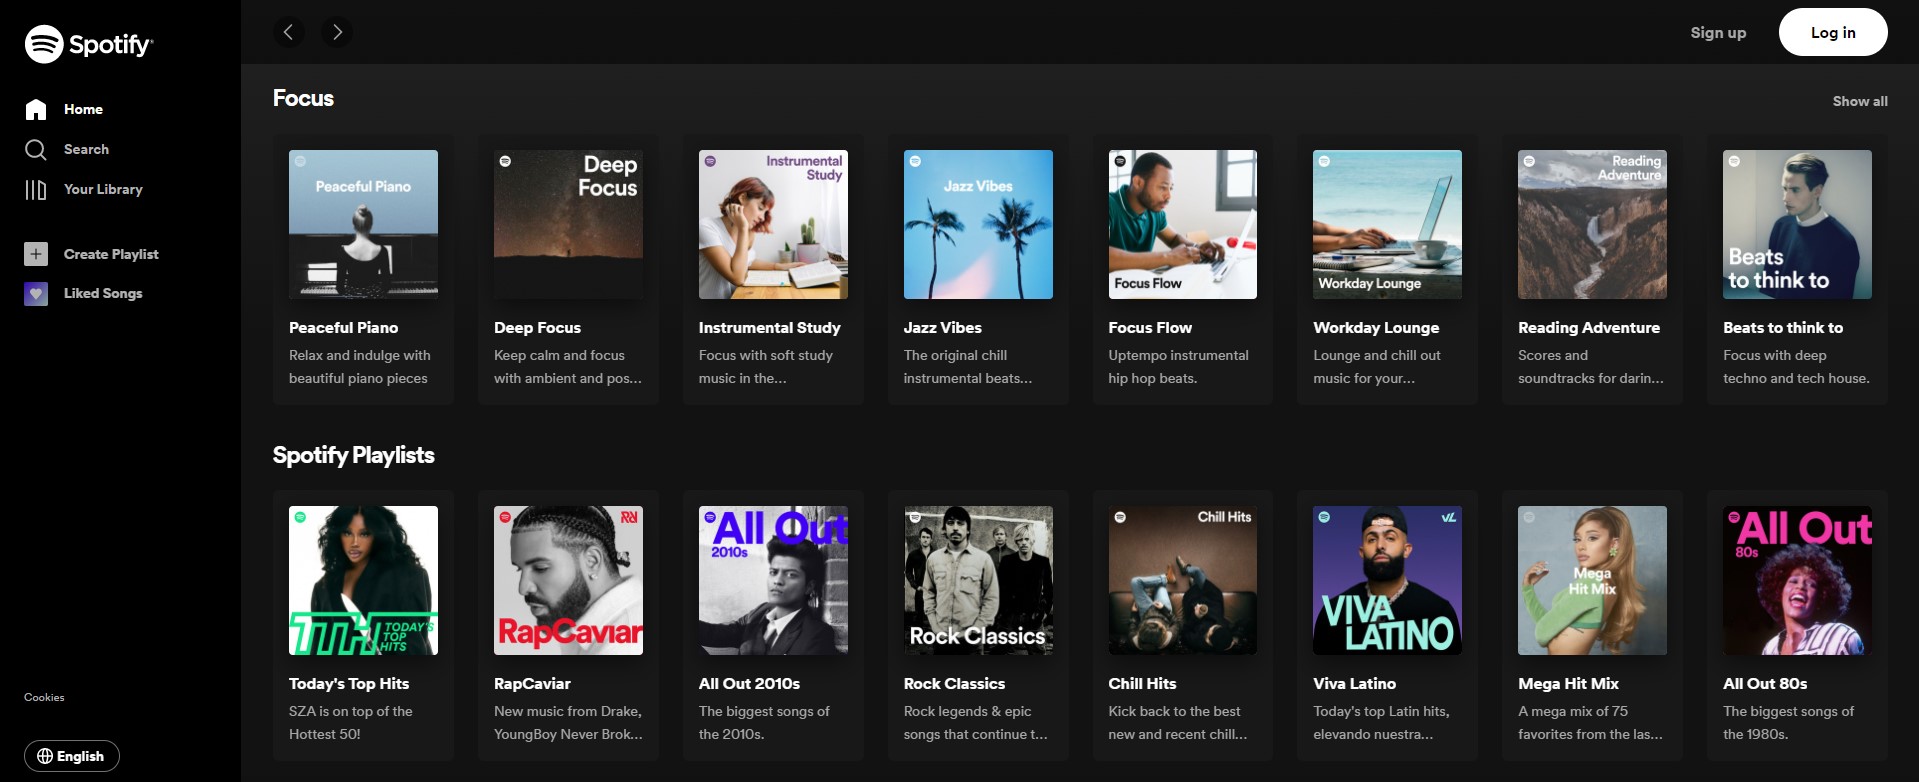Click the Liked Songs heart icon
The image size is (1919, 782).
click(x=36, y=294)
